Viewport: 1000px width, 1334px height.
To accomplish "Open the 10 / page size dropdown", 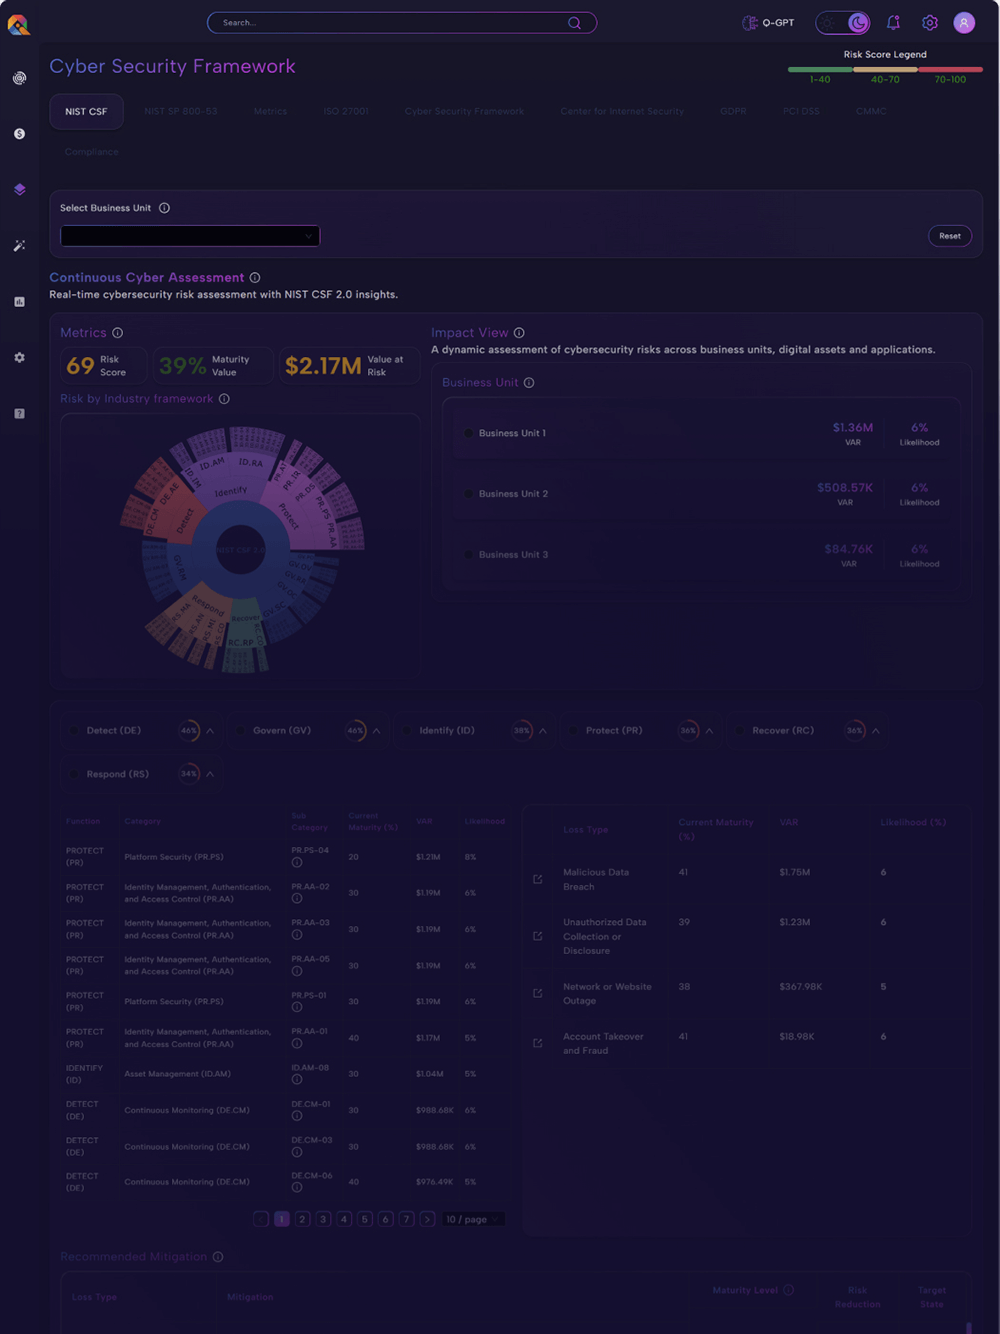I will pos(473,1219).
